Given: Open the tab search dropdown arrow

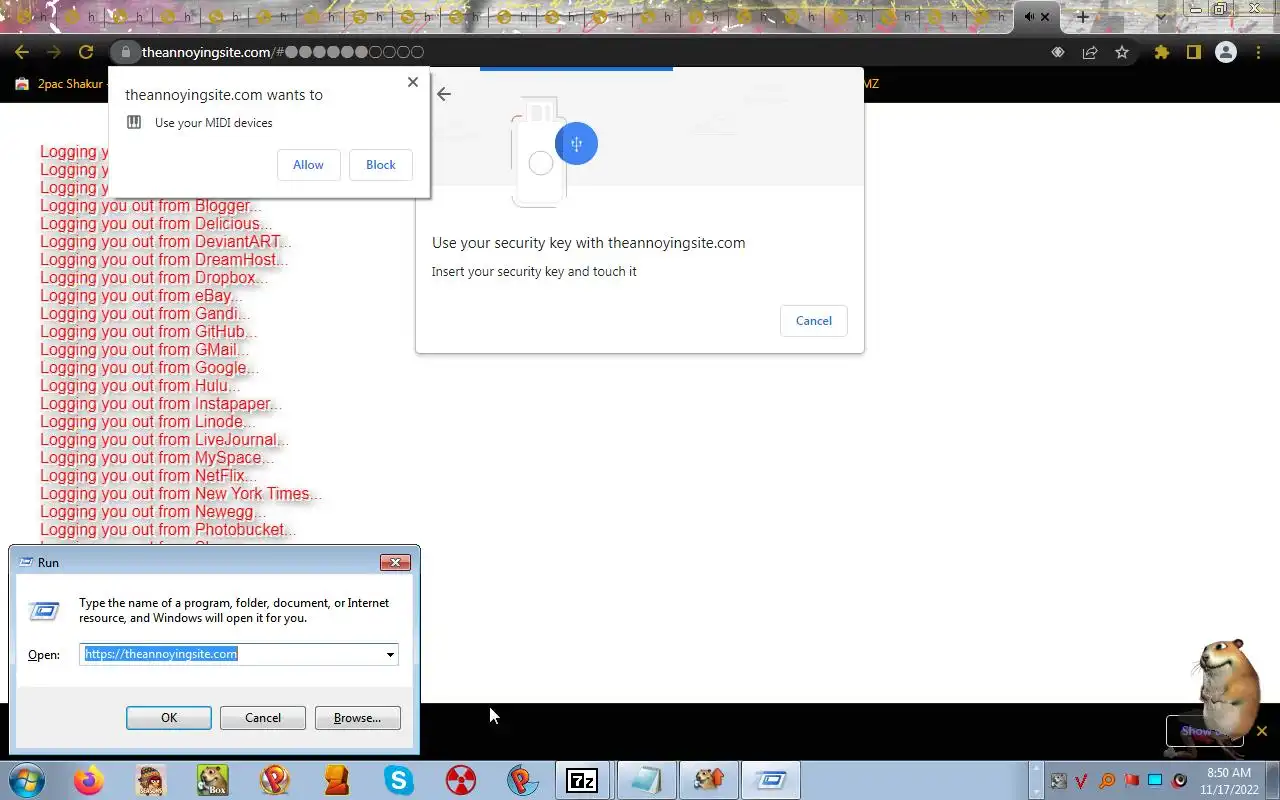Looking at the screenshot, I should tap(1161, 17).
